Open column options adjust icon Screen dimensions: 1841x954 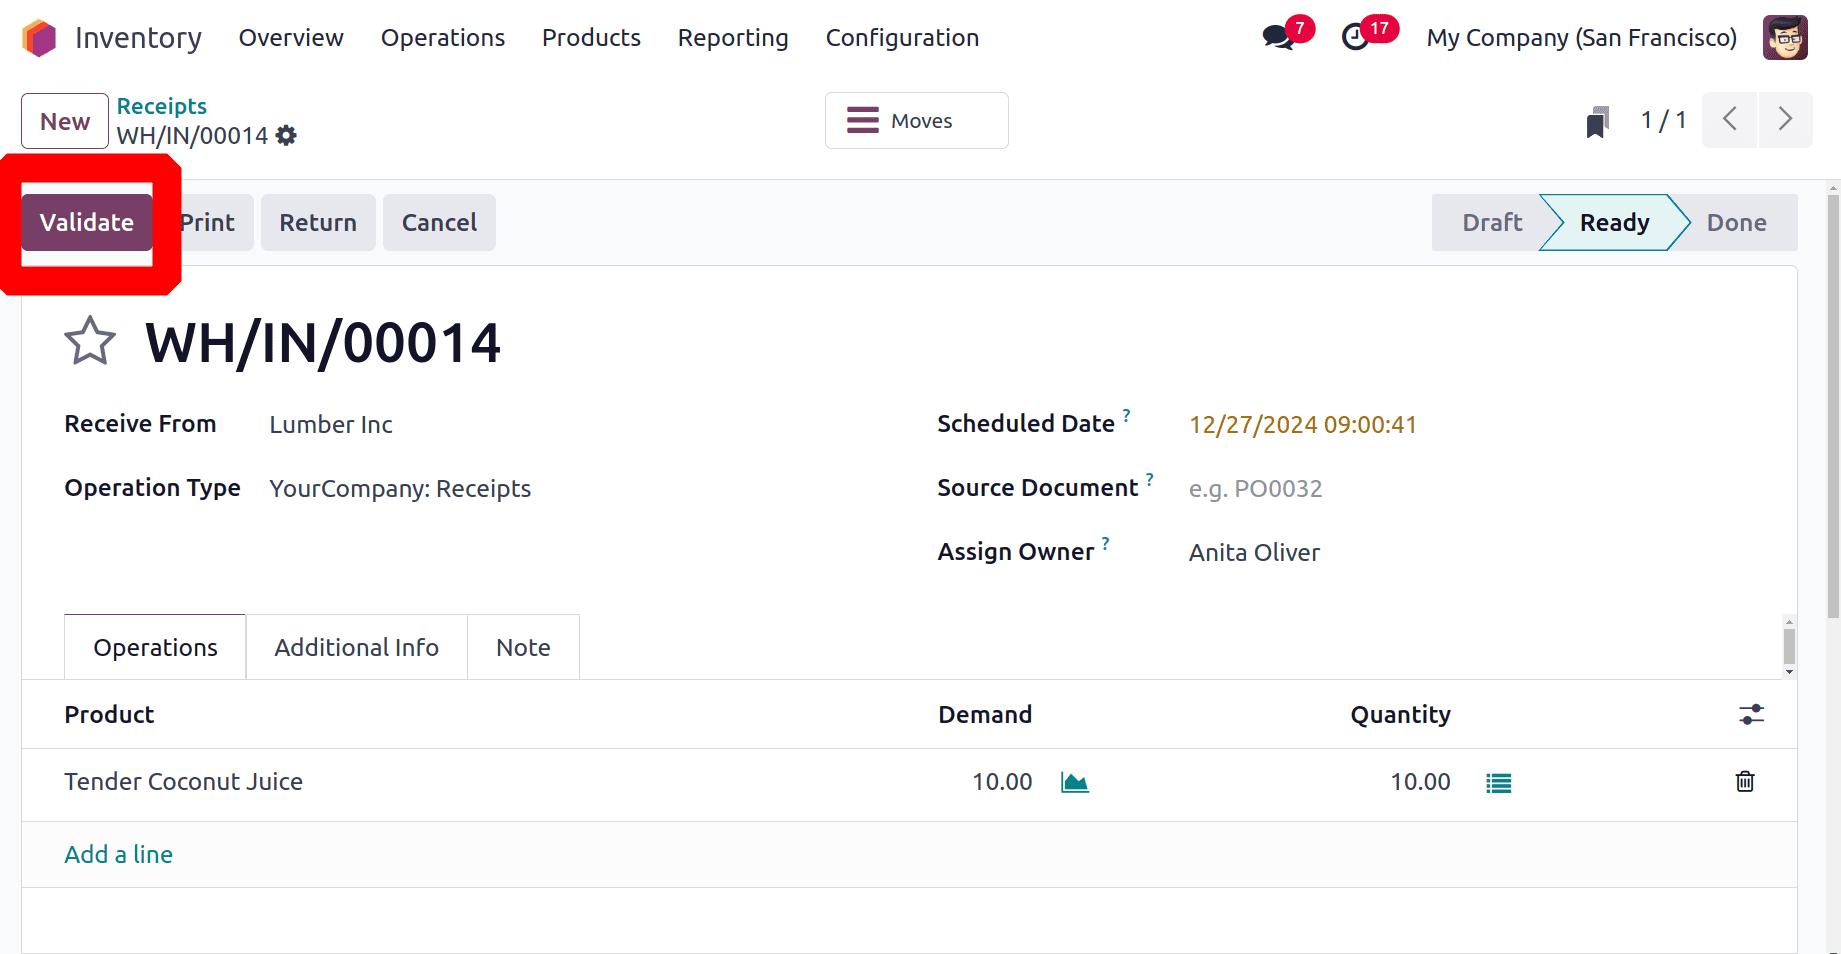coord(1751,714)
